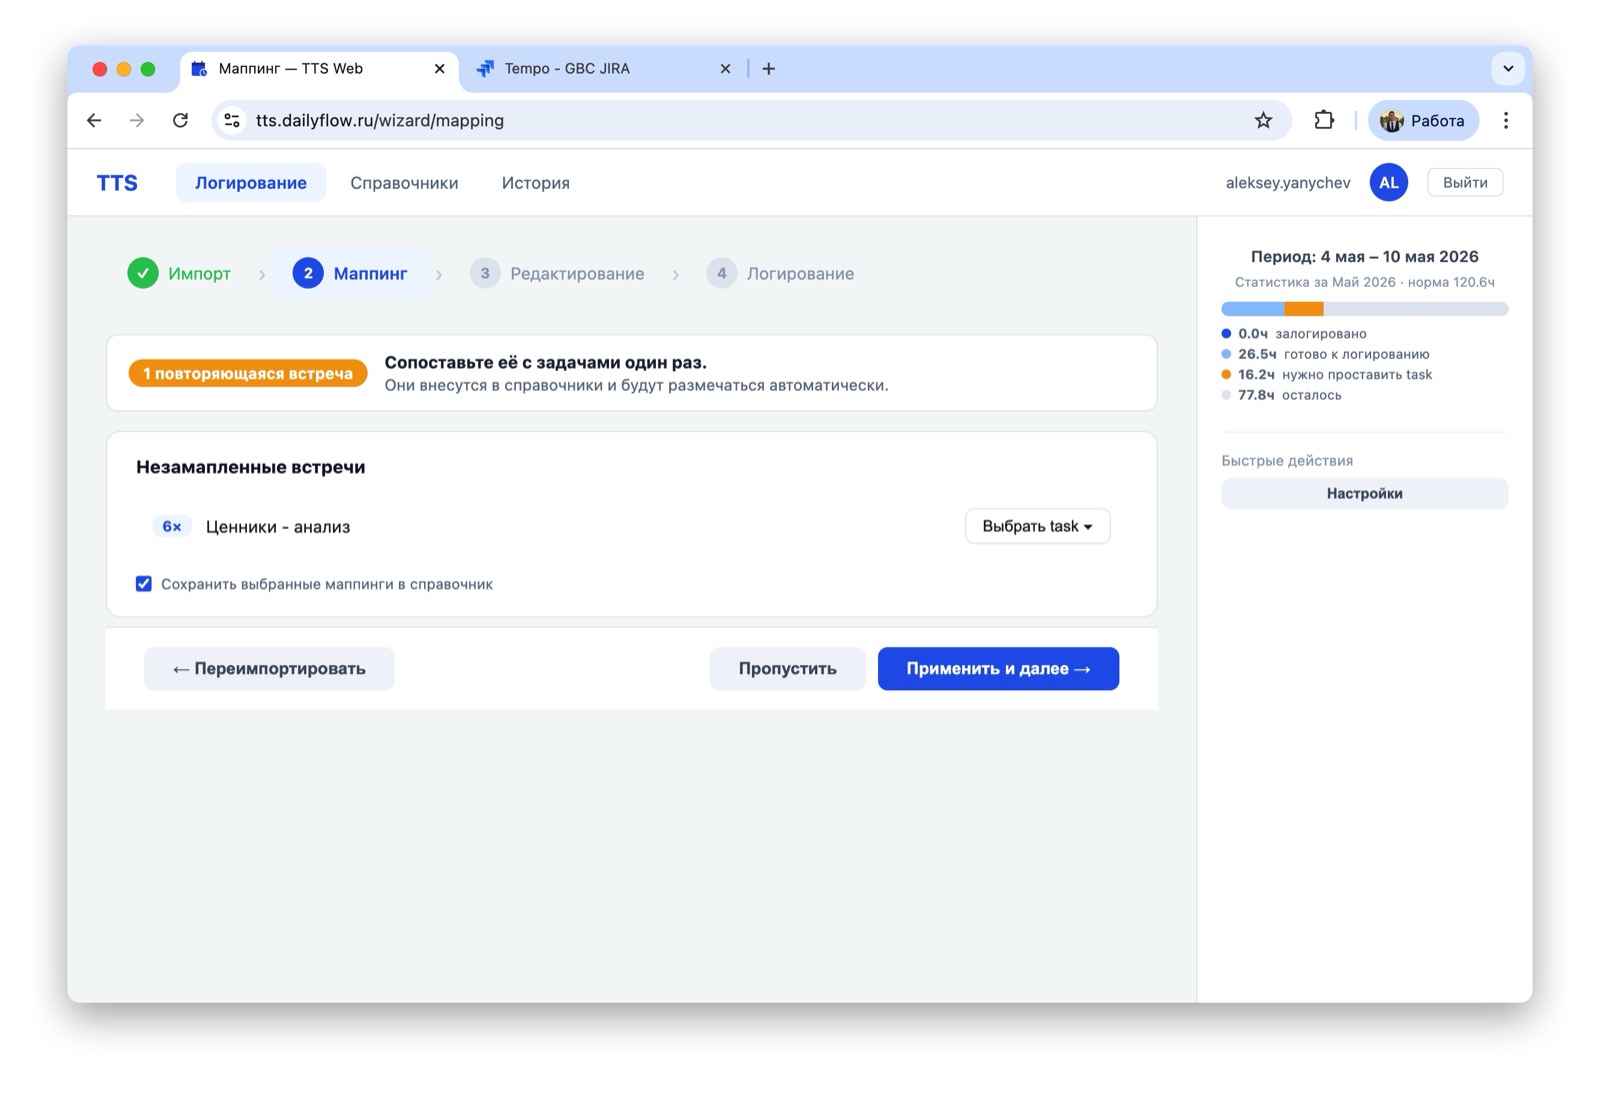Open the Работа profile chip

tap(1423, 120)
